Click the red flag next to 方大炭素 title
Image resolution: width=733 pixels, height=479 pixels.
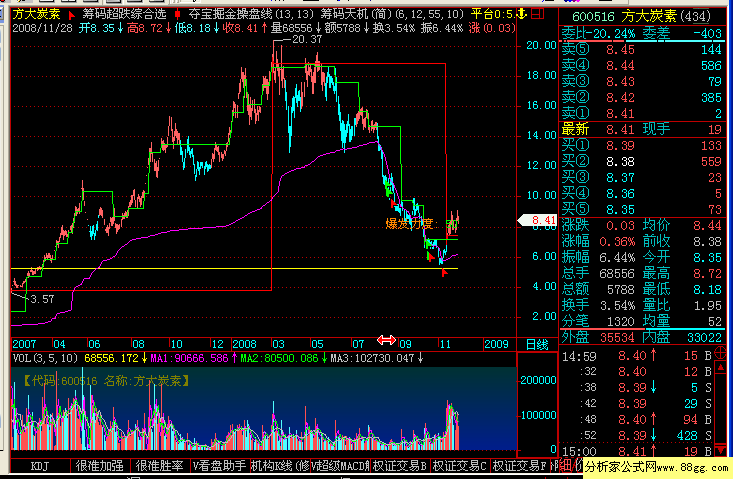[x=72, y=15]
